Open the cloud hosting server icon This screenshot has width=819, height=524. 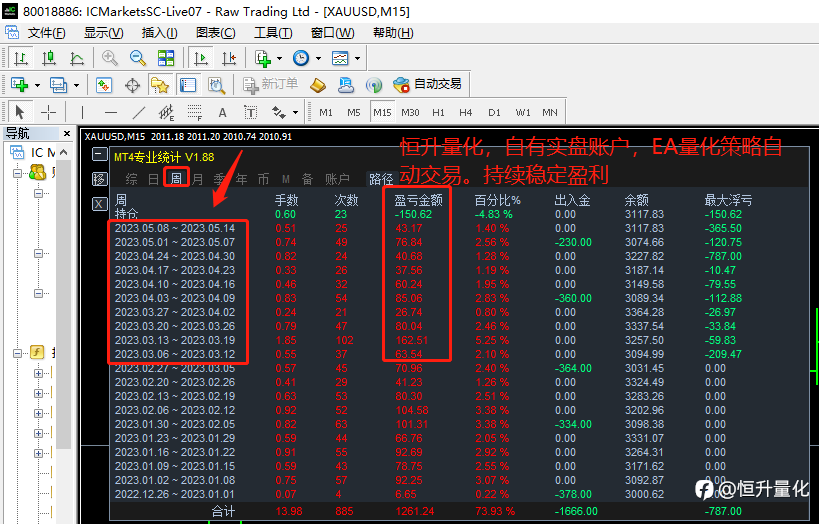pyautogui.click(x=346, y=85)
